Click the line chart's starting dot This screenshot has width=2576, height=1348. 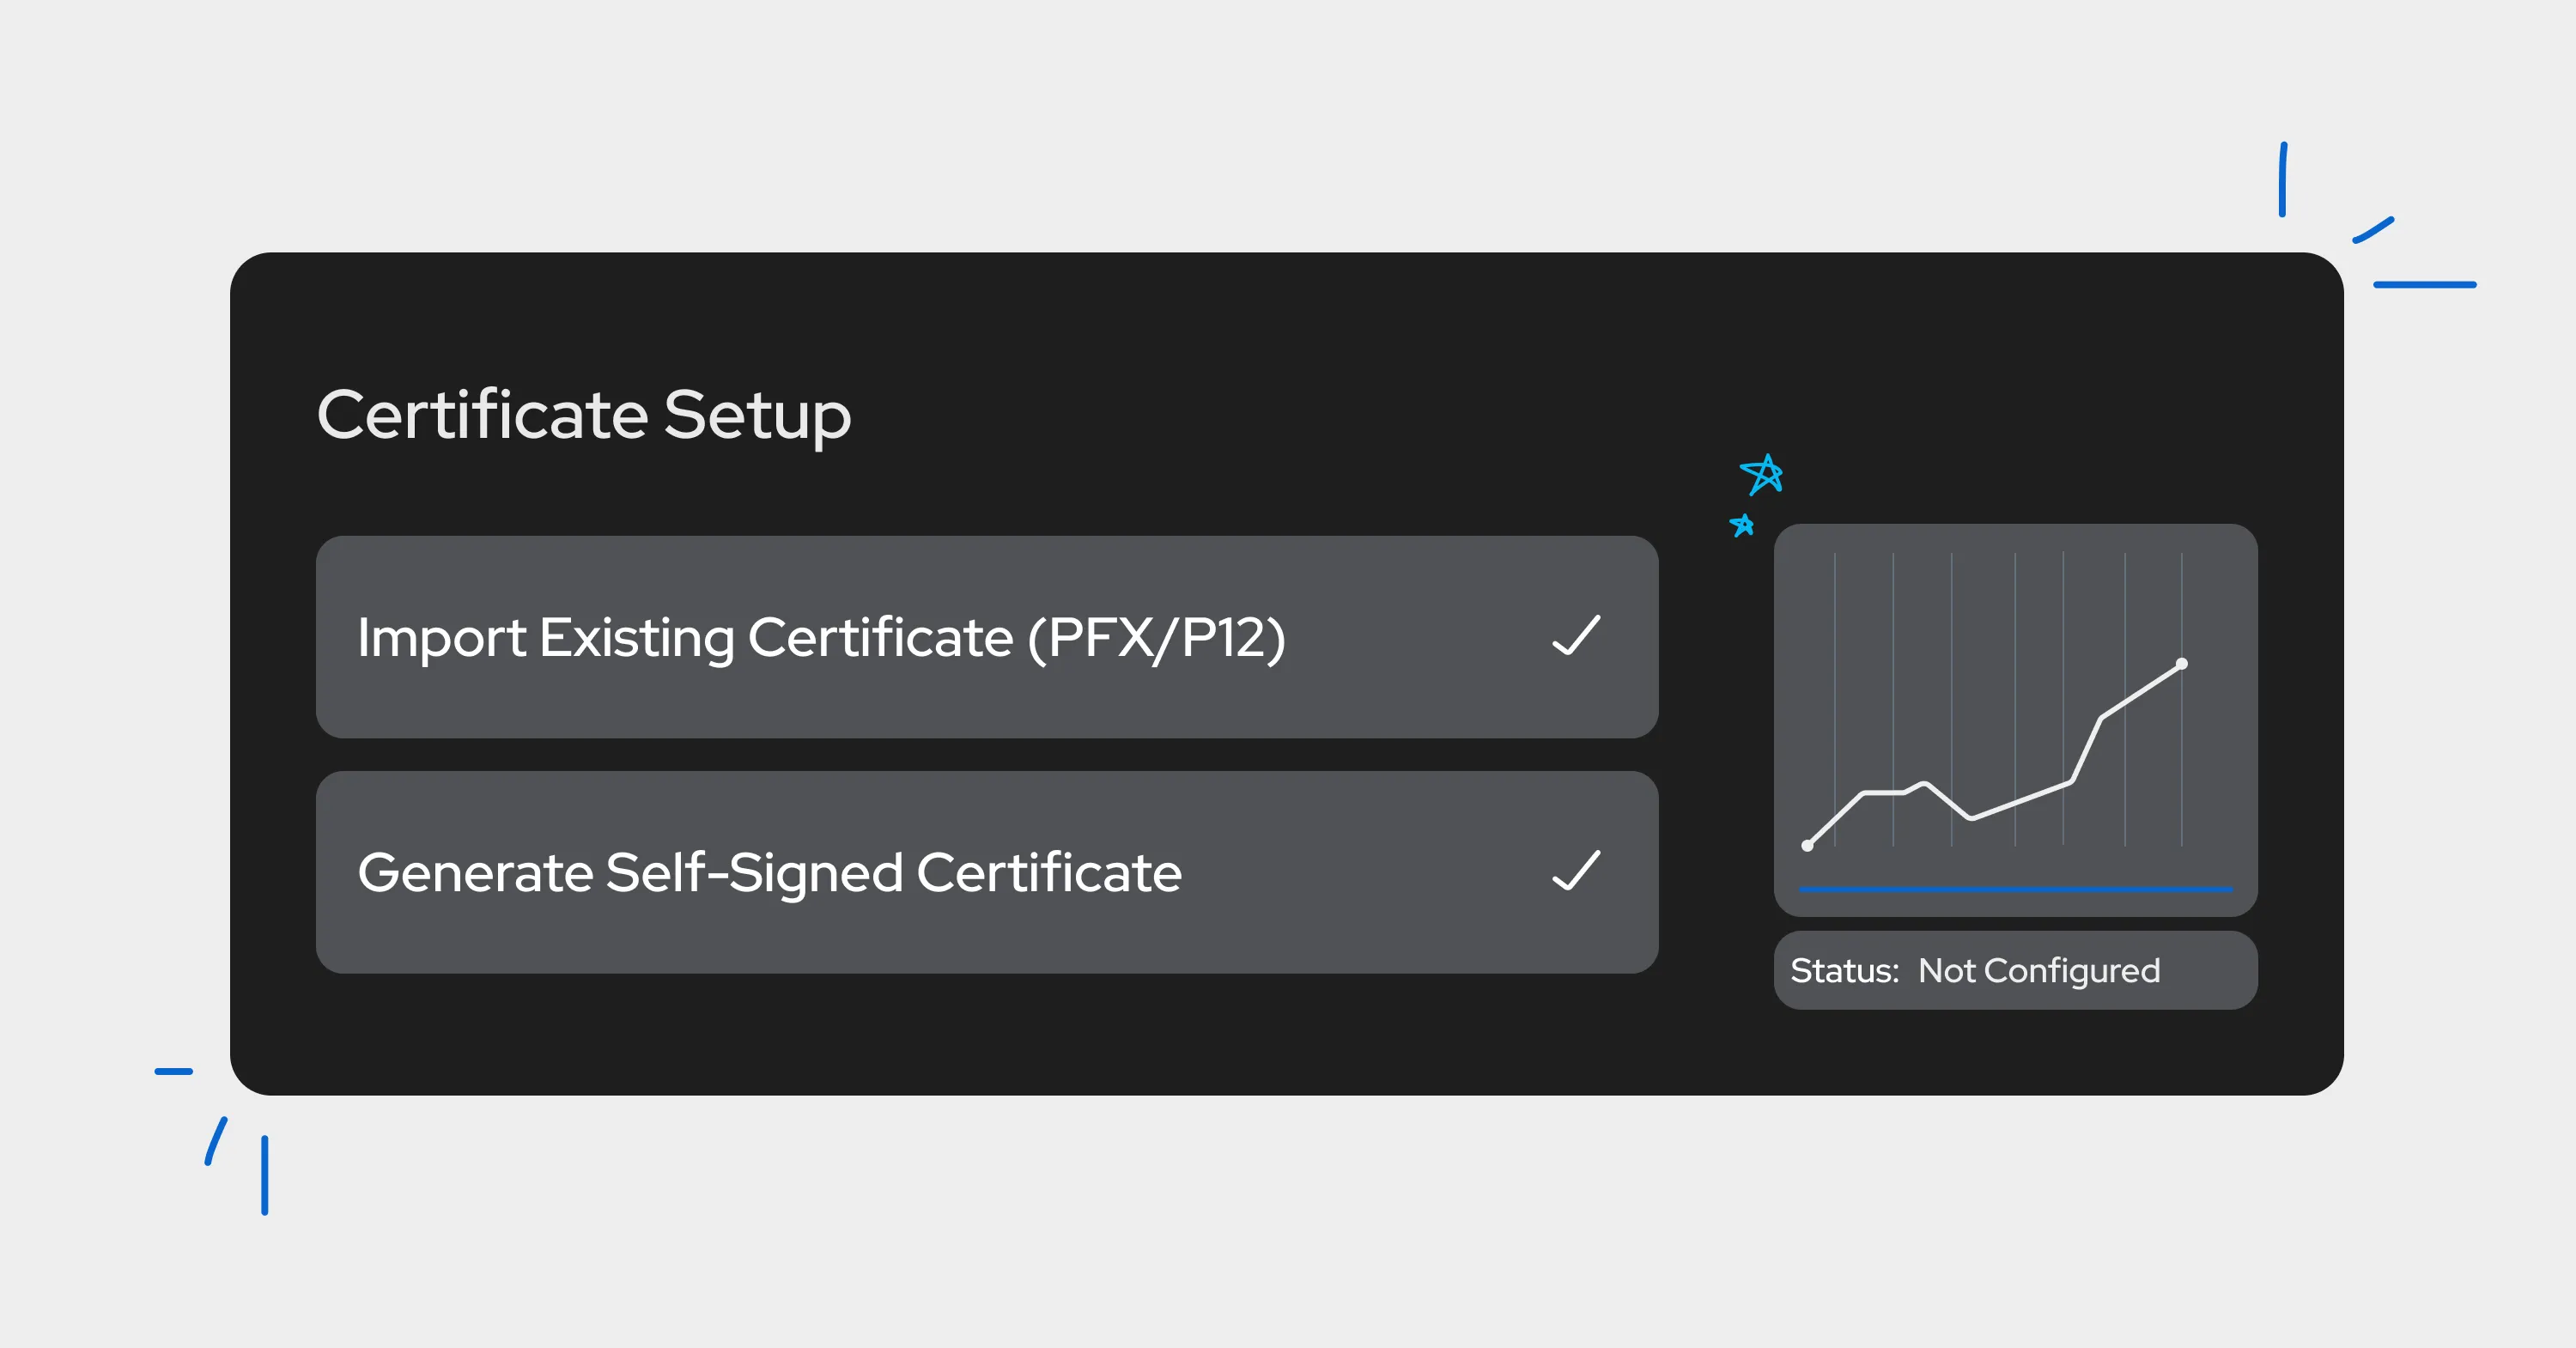[x=1807, y=846]
